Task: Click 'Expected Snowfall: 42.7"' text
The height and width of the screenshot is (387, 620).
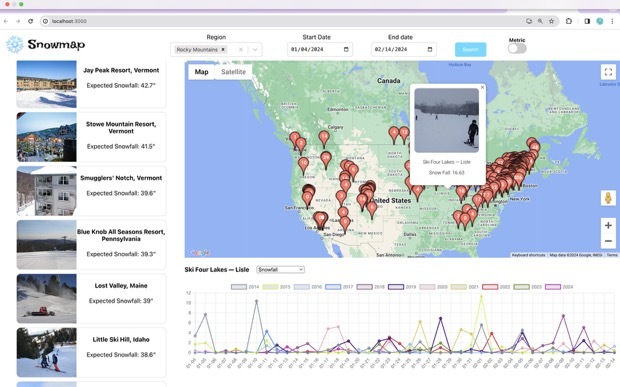Action: (x=121, y=85)
